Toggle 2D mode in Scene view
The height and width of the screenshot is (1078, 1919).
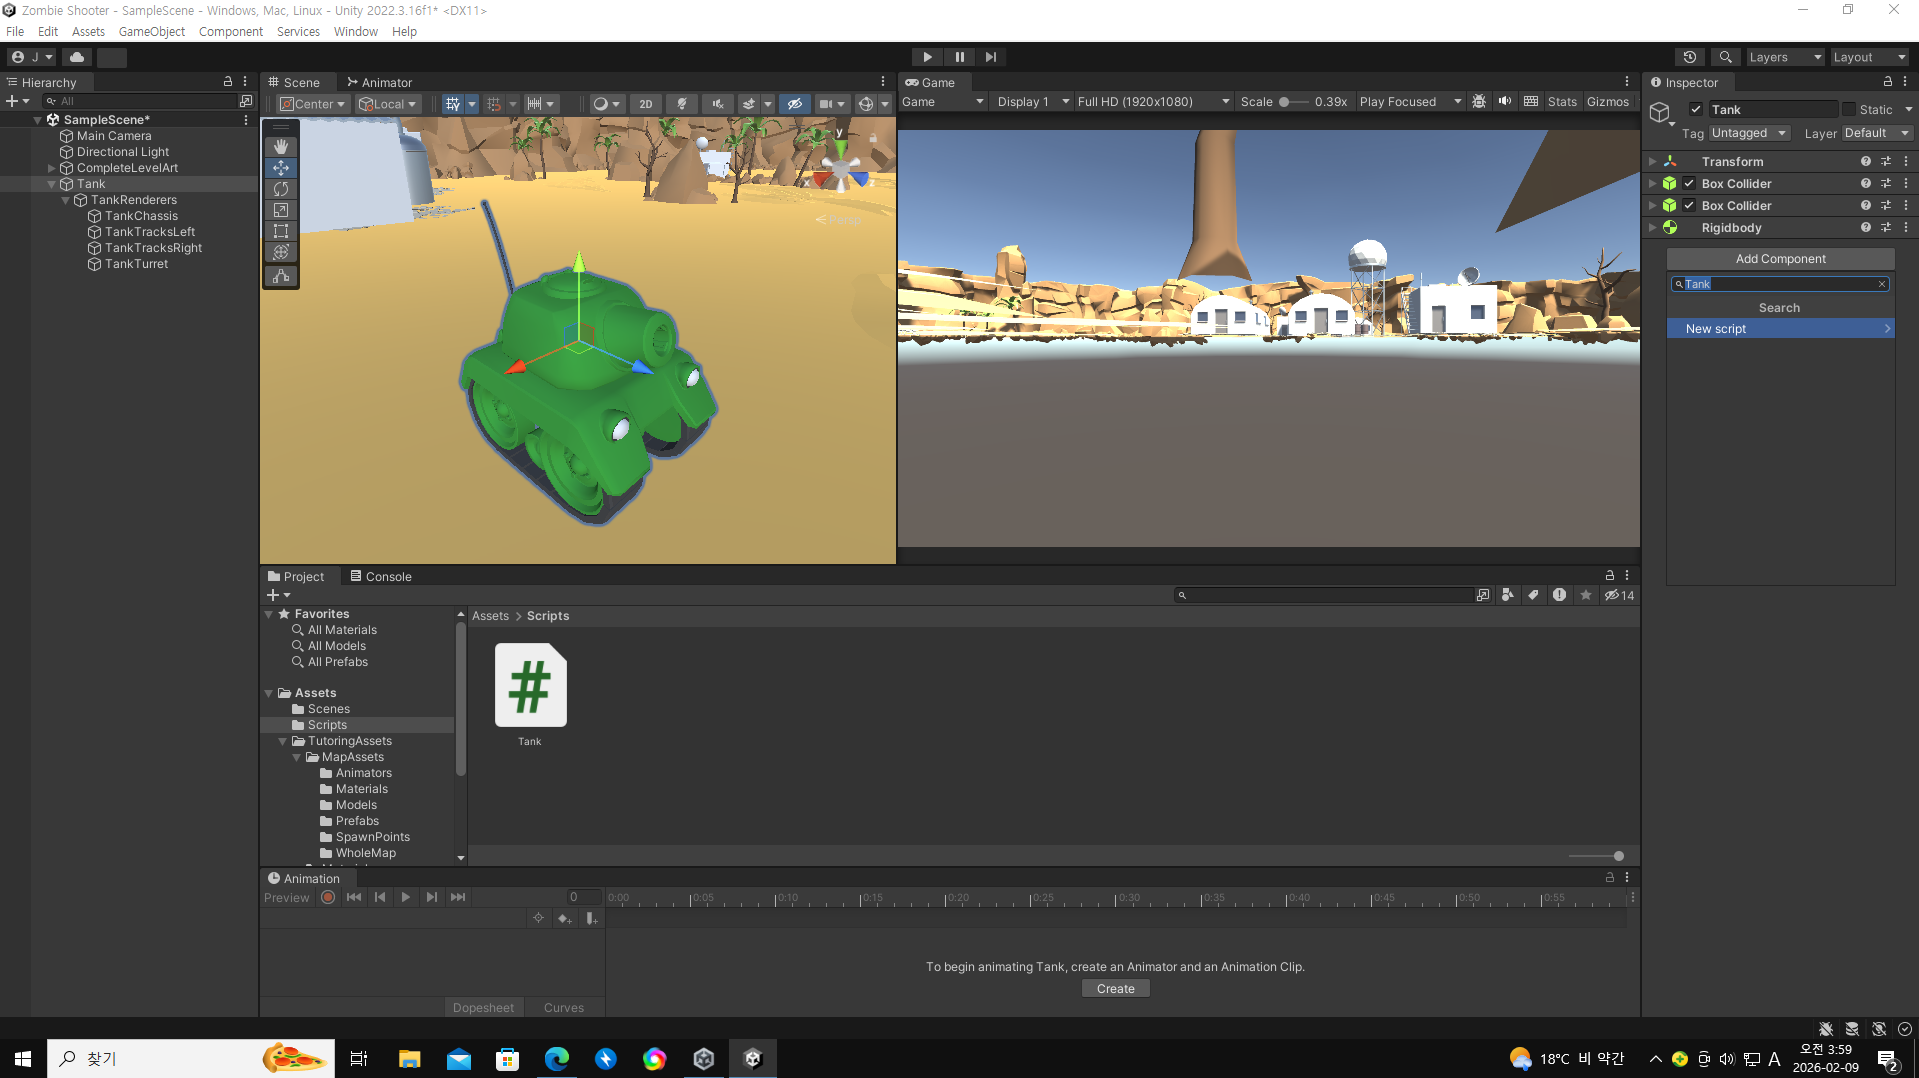coord(646,104)
